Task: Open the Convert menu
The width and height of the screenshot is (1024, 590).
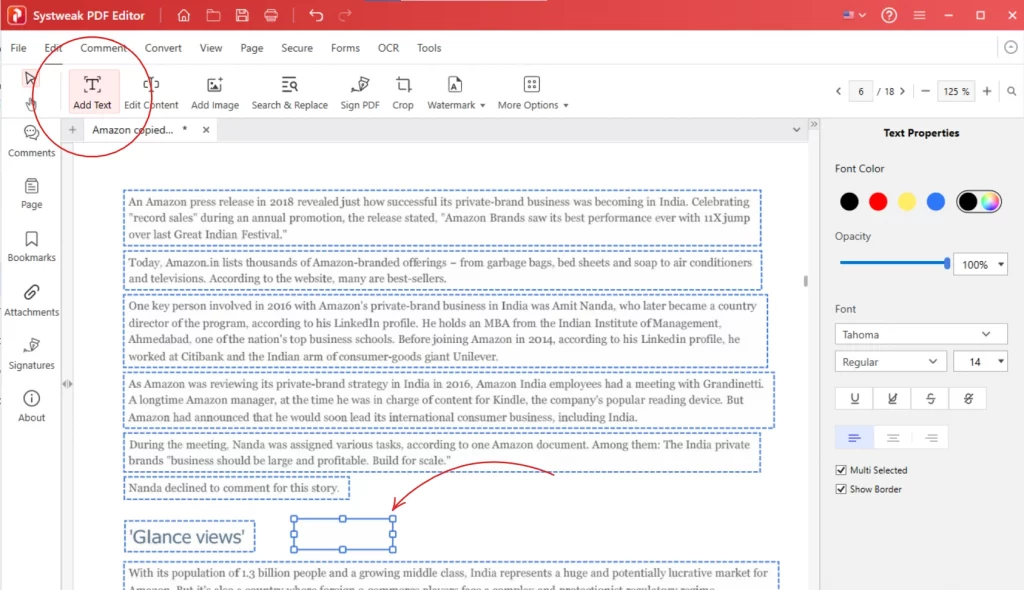Action: point(163,48)
